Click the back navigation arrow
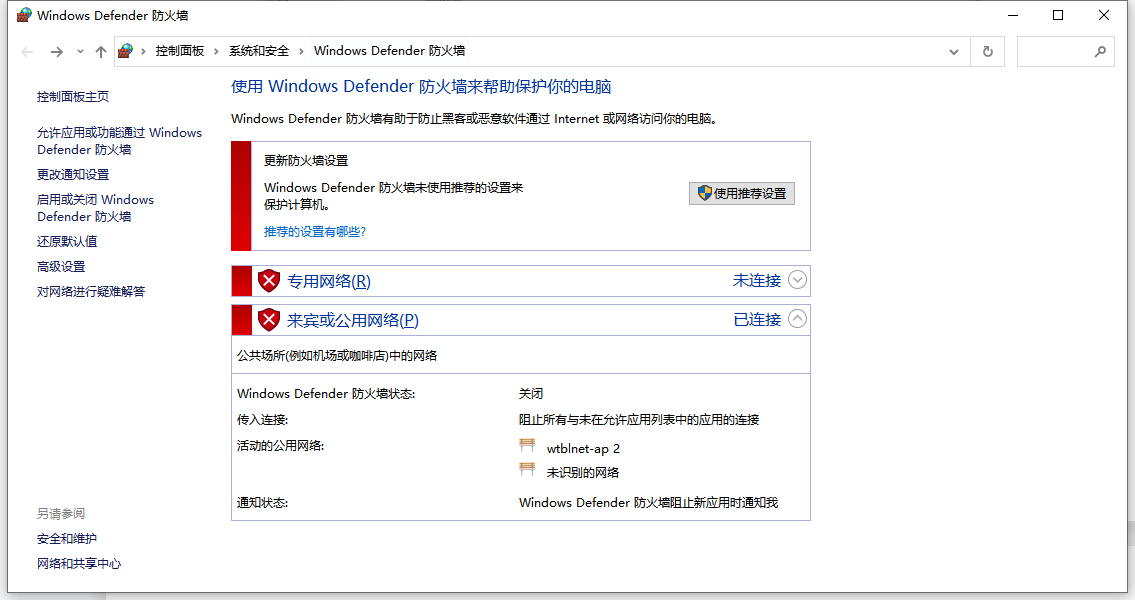Screen dimensions: 1135x600 pos(27,51)
